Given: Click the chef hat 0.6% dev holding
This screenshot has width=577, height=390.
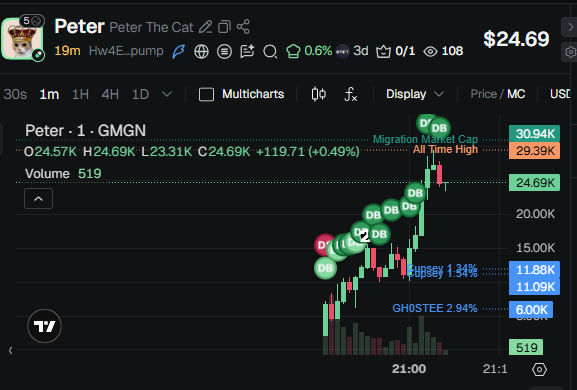Looking at the screenshot, I should (x=309, y=51).
